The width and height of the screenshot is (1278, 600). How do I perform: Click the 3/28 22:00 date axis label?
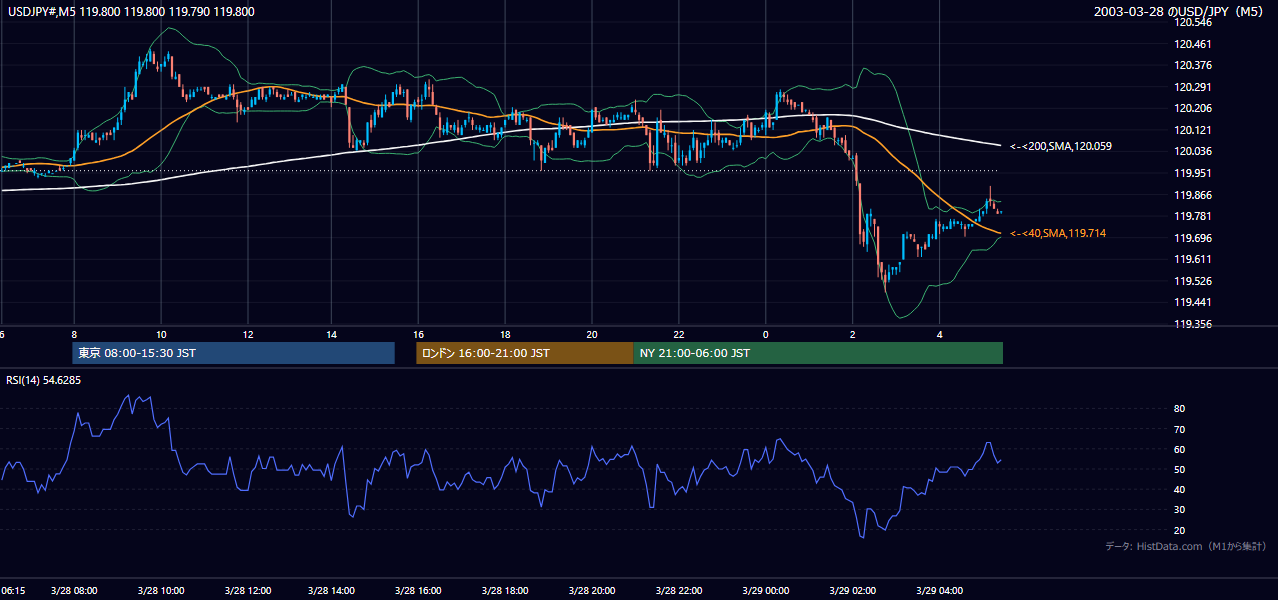(x=679, y=591)
